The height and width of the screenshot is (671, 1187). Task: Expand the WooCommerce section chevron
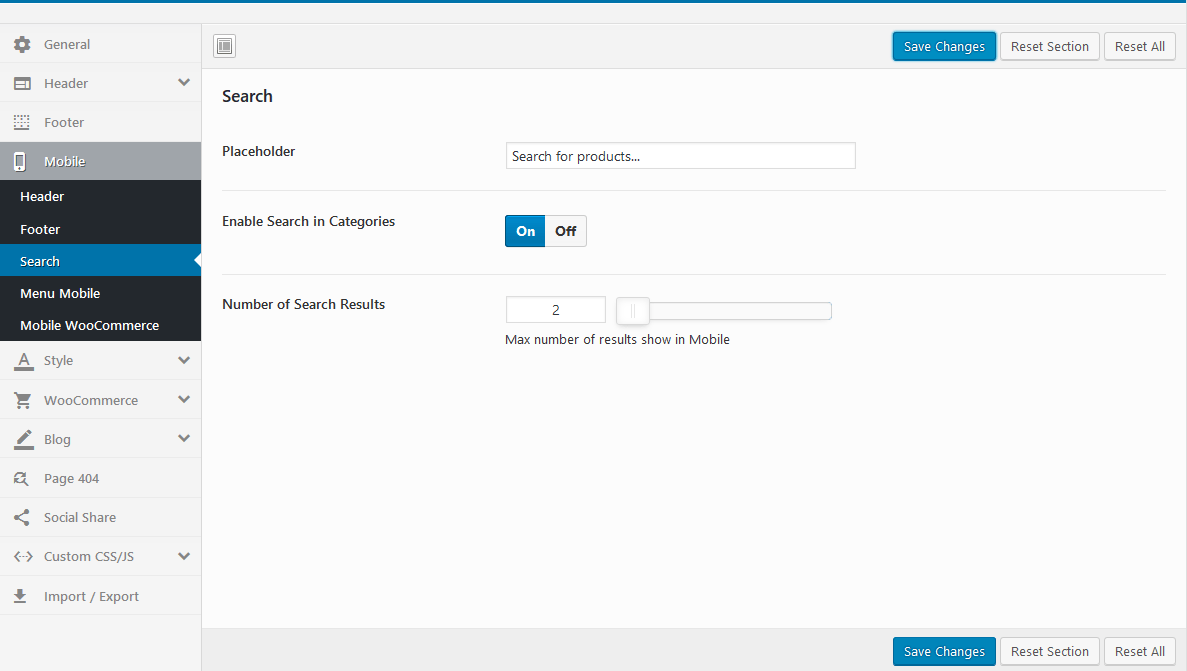coord(184,399)
